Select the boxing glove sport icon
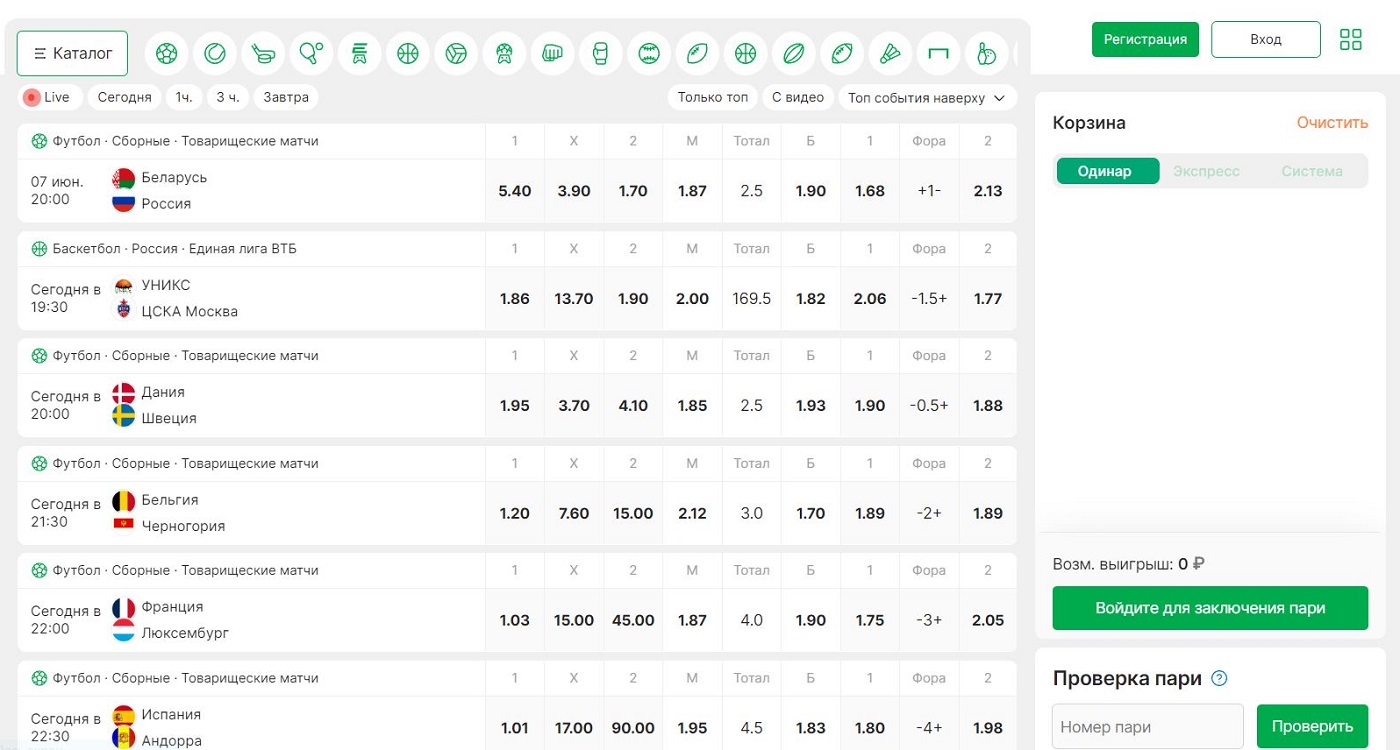The height and width of the screenshot is (750, 1400). [x=600, y=53]
